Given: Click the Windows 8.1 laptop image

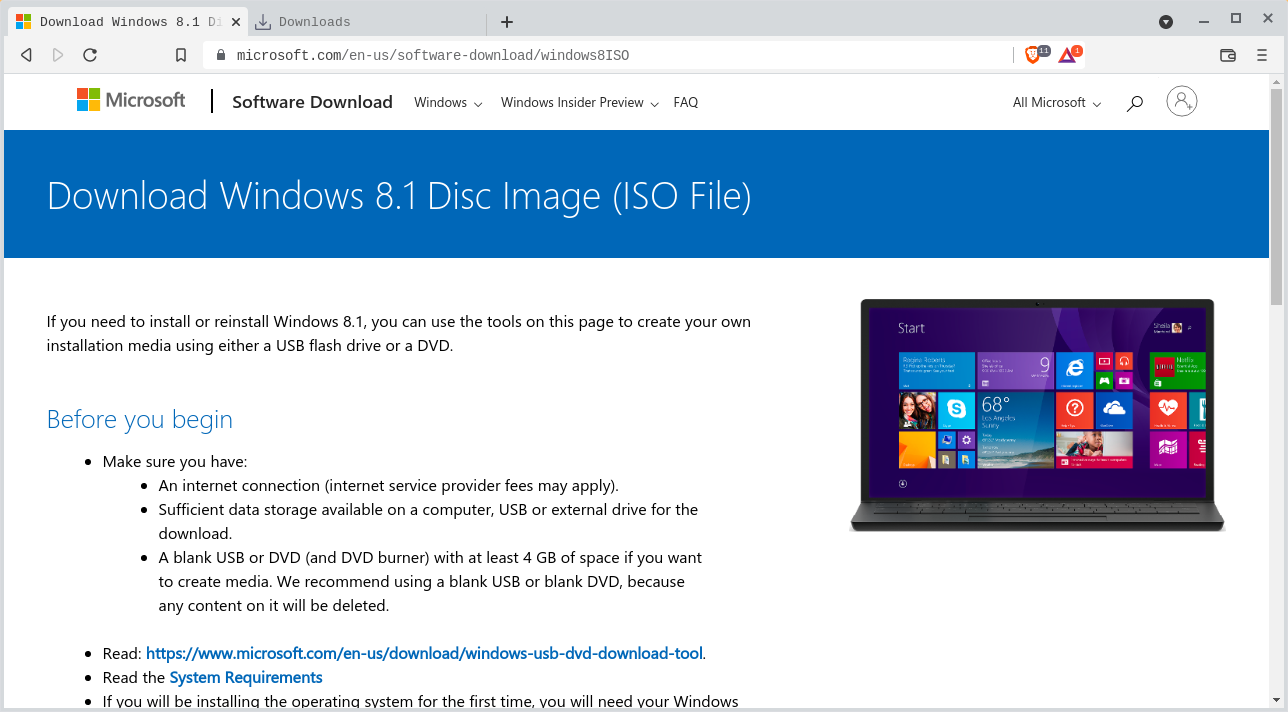Looking at the screenshot, I should [x=1037, y=415].
